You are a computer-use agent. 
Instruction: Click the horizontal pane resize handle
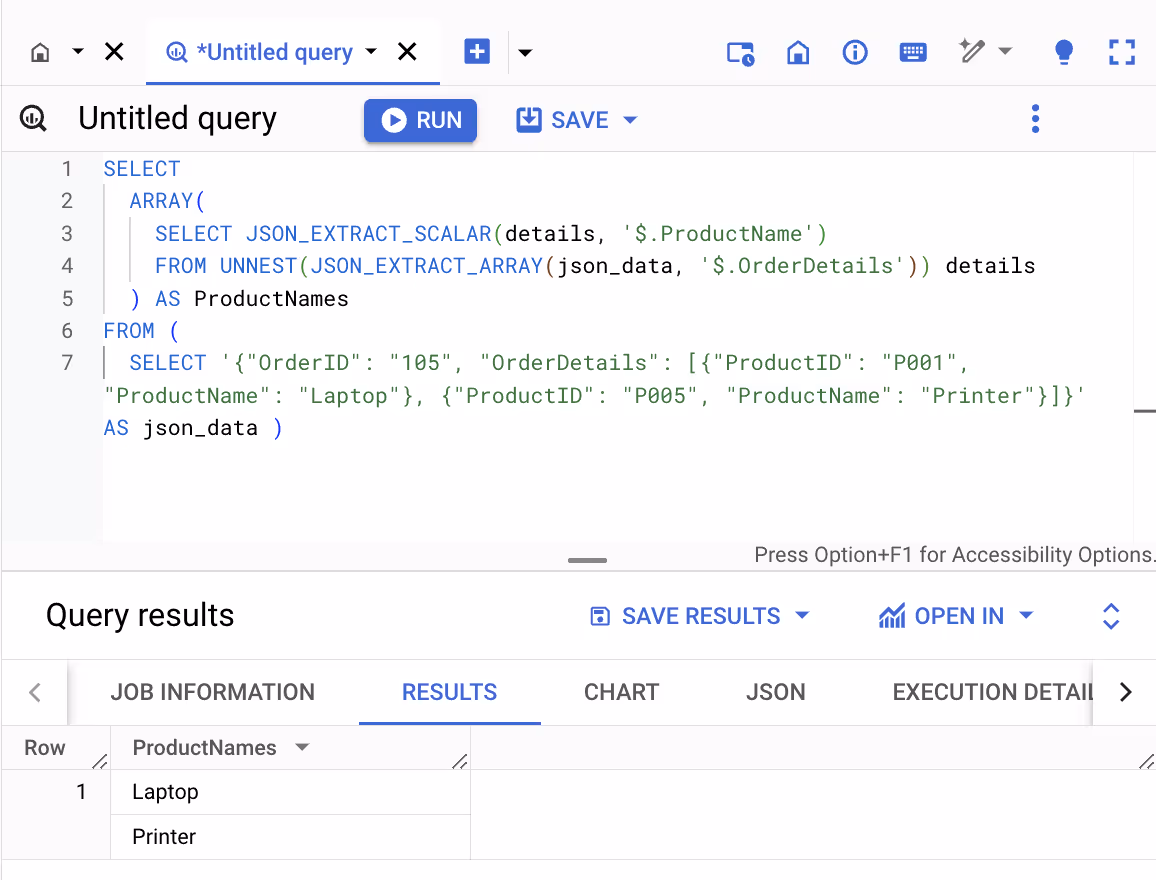(587, 561)
